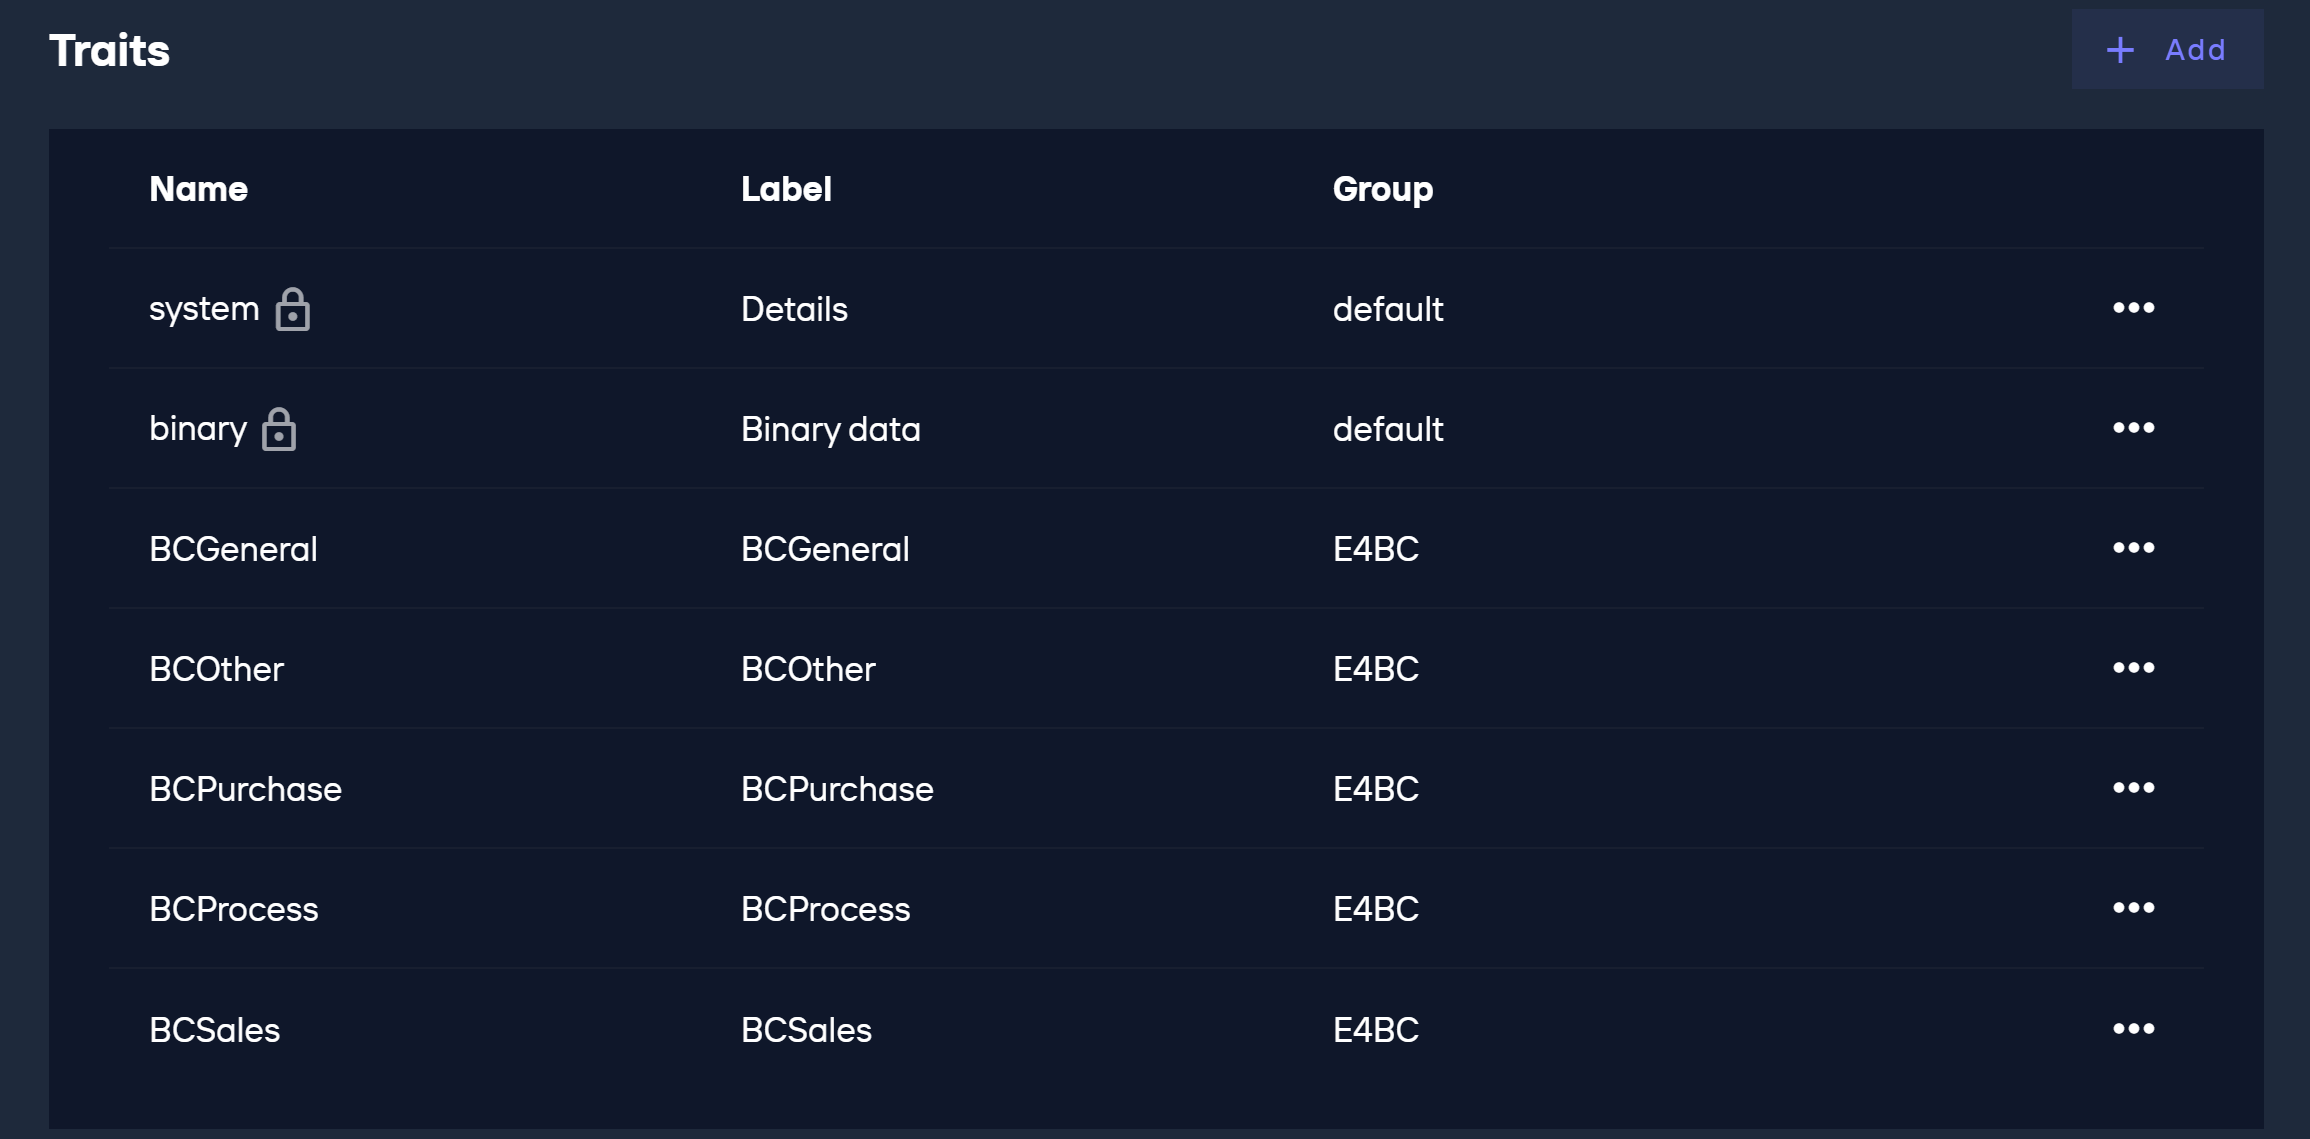Sort by the Name column header
Viewport: 2310px width, 1139px height.
tap(199, 189)
